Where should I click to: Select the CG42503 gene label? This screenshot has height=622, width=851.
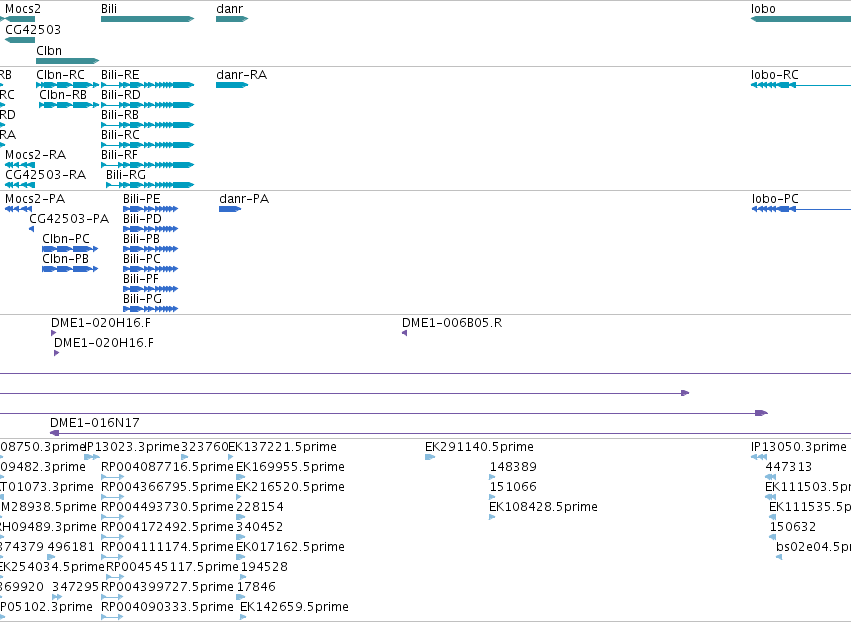point(33,30)
